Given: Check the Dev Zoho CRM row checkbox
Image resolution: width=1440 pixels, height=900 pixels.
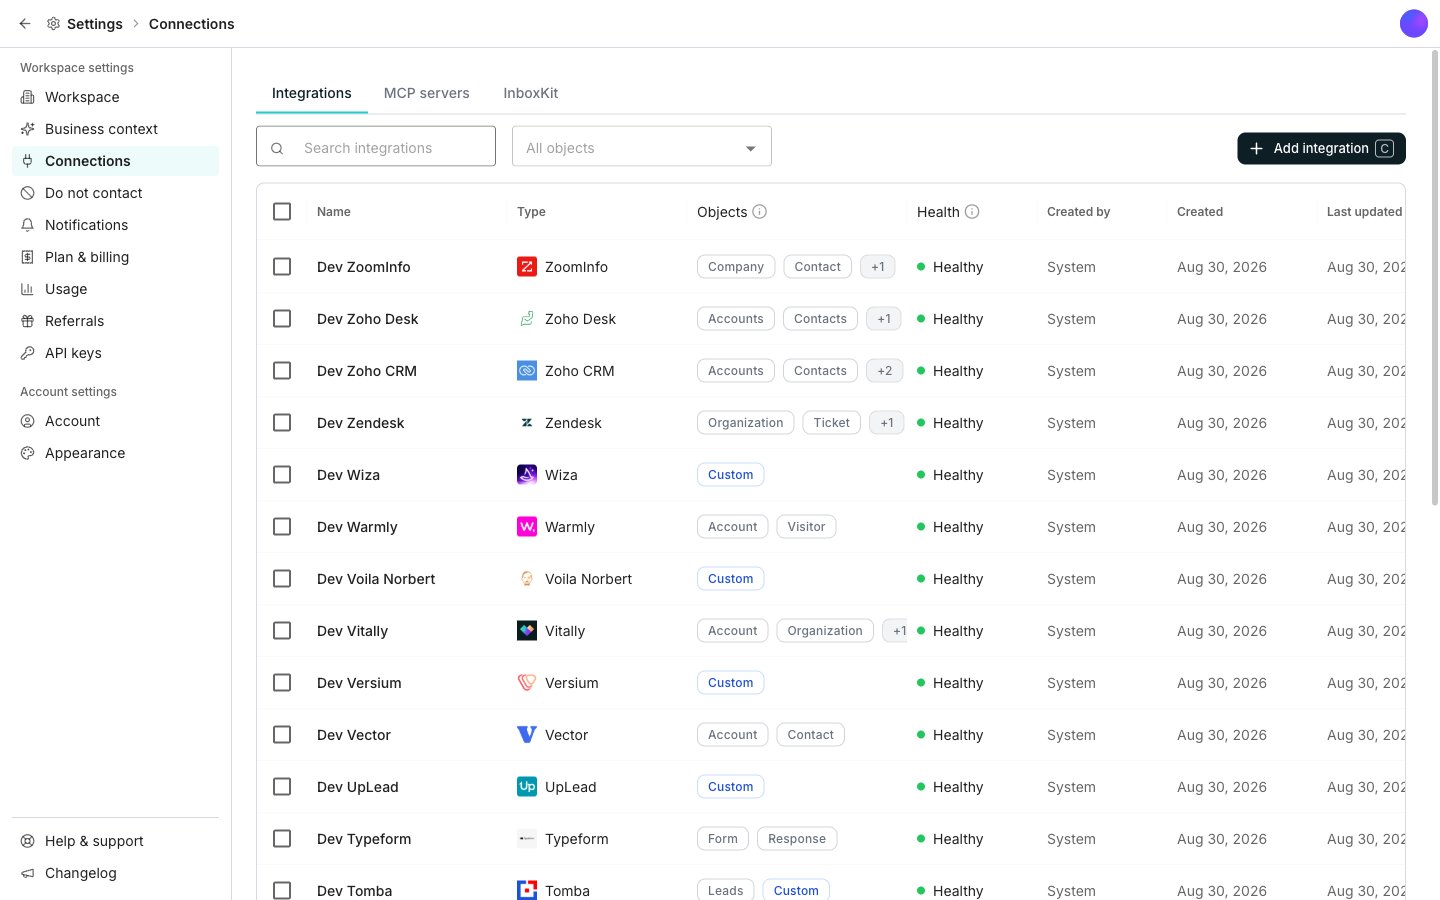Looking at the screenshot, I should click(x=282, y=371).
